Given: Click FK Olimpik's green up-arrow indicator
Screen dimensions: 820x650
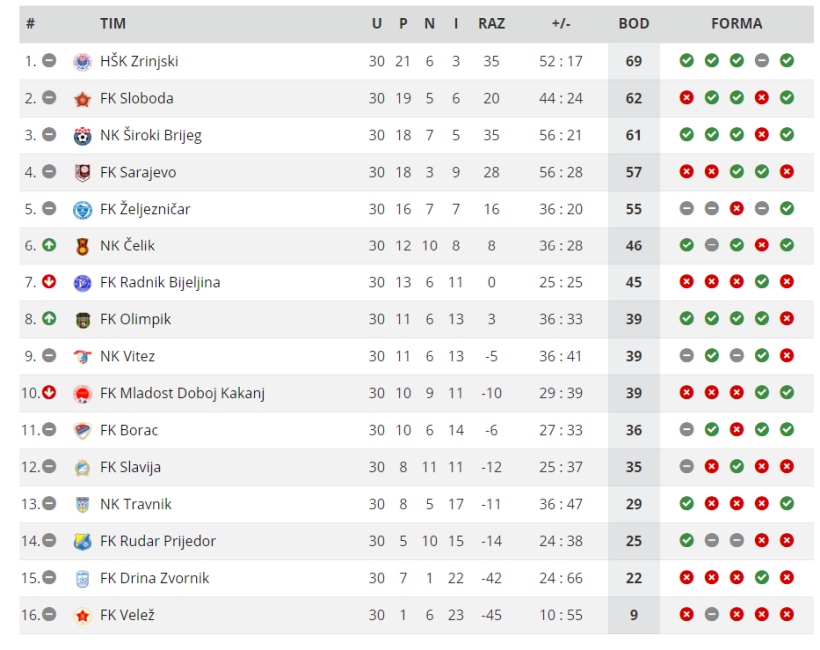Looking at the screenshot, I should 49,318.
